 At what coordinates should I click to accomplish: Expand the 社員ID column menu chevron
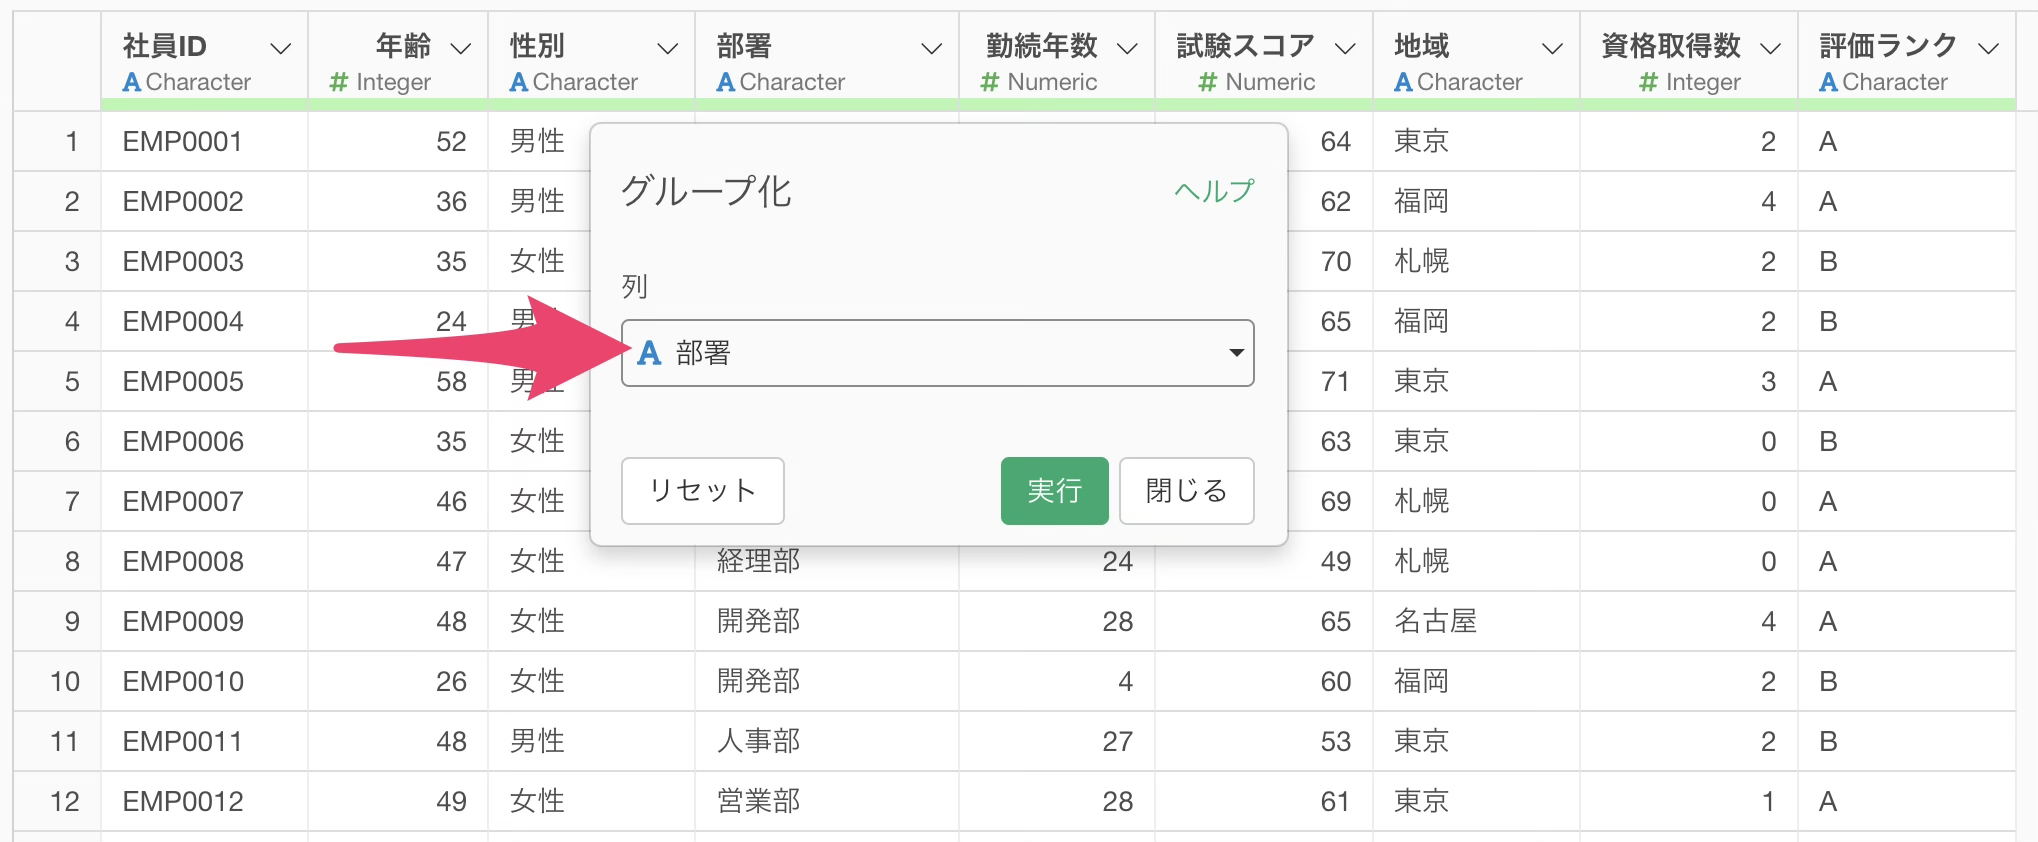281,48
